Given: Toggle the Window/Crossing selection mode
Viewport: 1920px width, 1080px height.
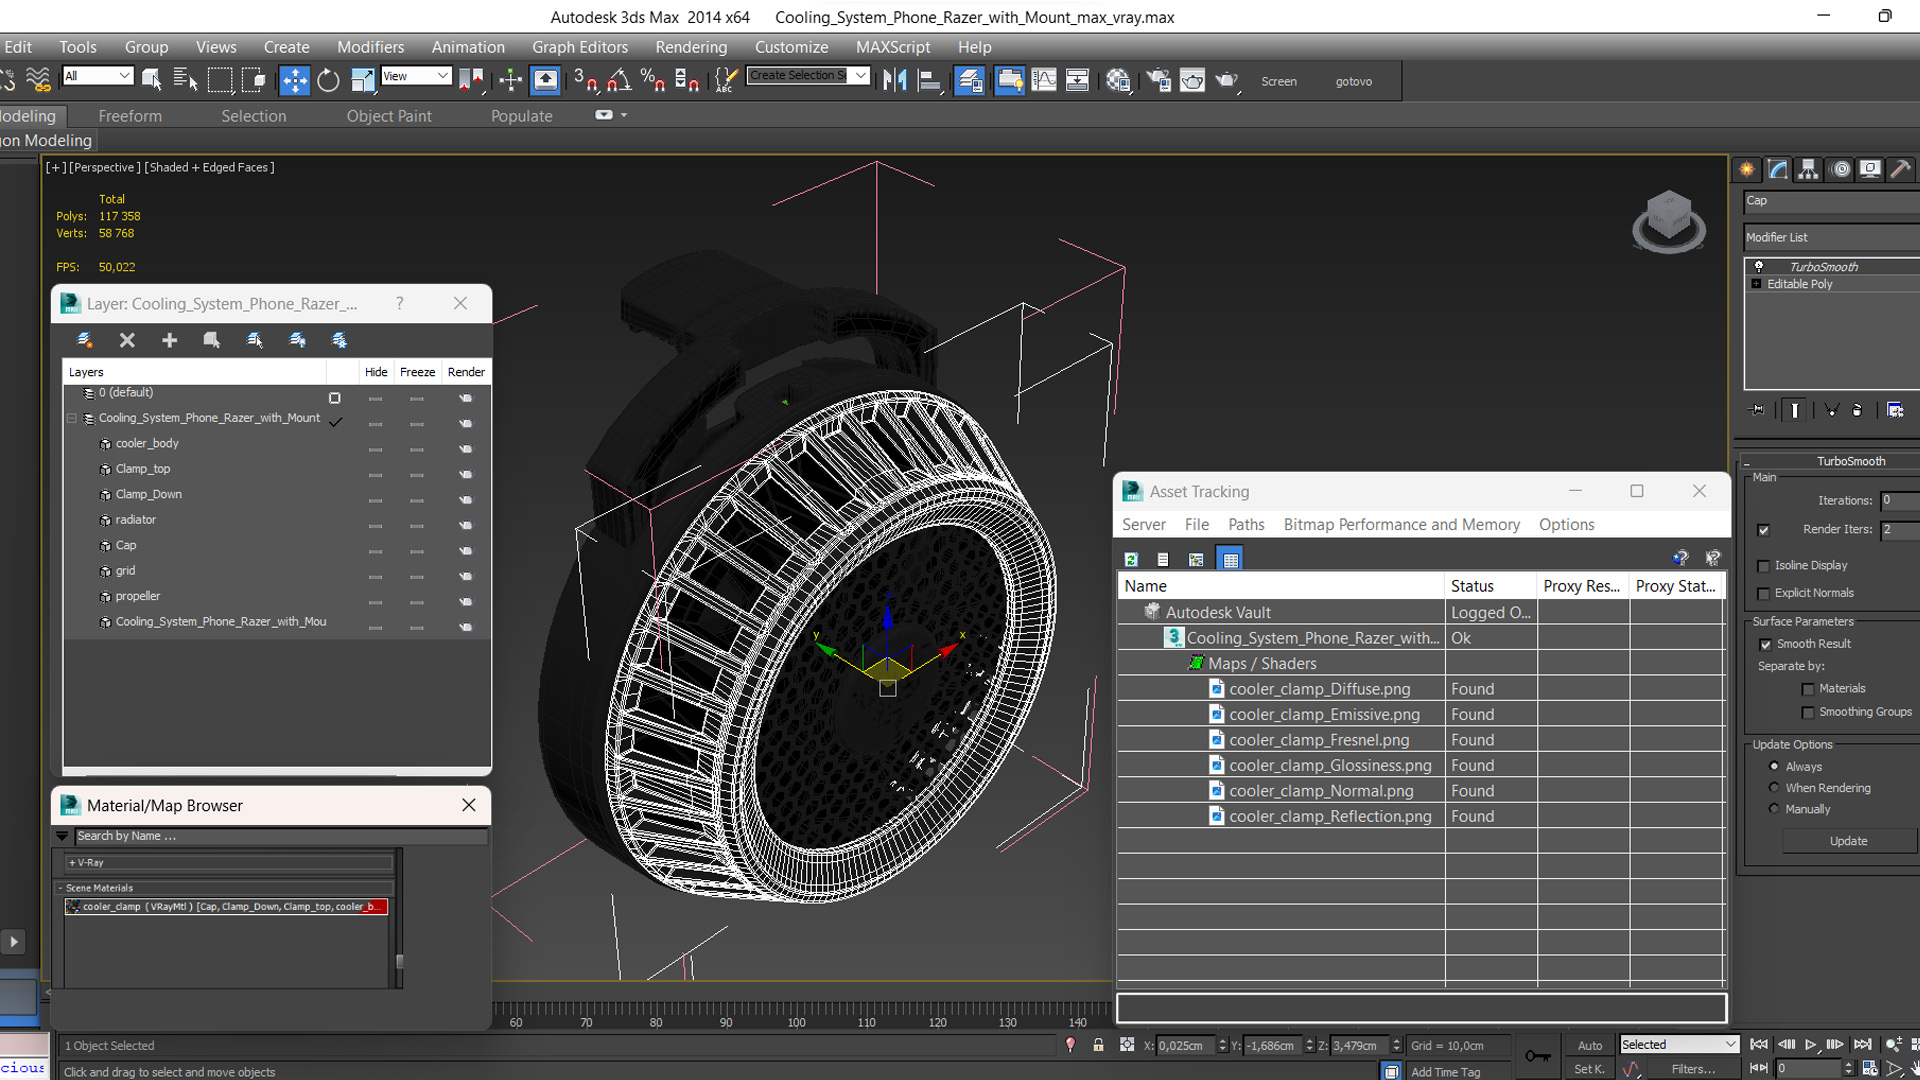Looking at the screenshot, I should click(x=253, y=80).
